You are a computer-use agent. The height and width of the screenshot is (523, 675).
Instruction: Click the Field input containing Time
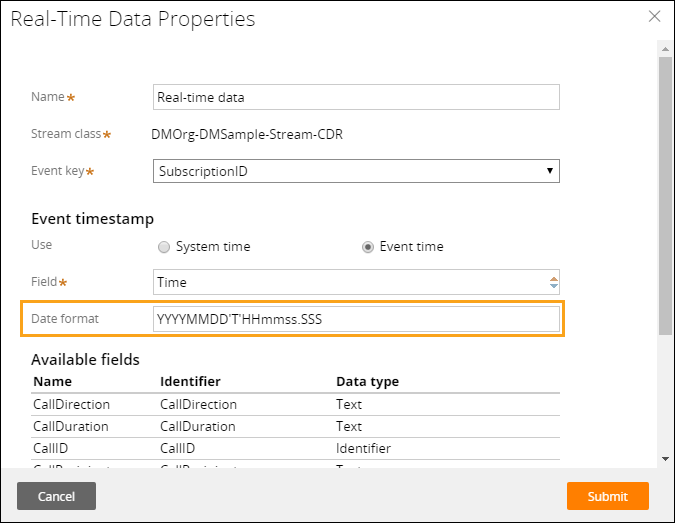click(x=356, y=282)
